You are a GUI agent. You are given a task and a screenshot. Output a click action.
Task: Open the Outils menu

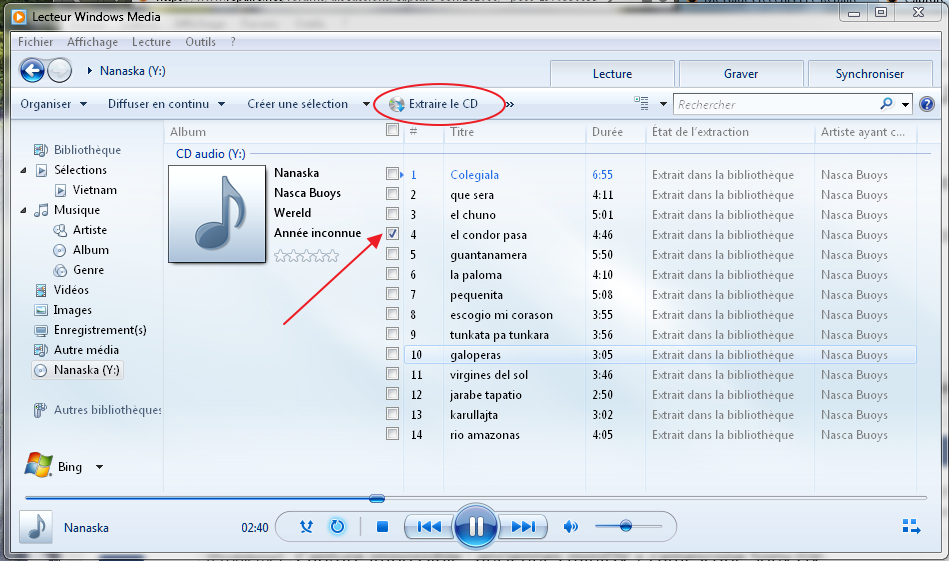coord(200,42)
